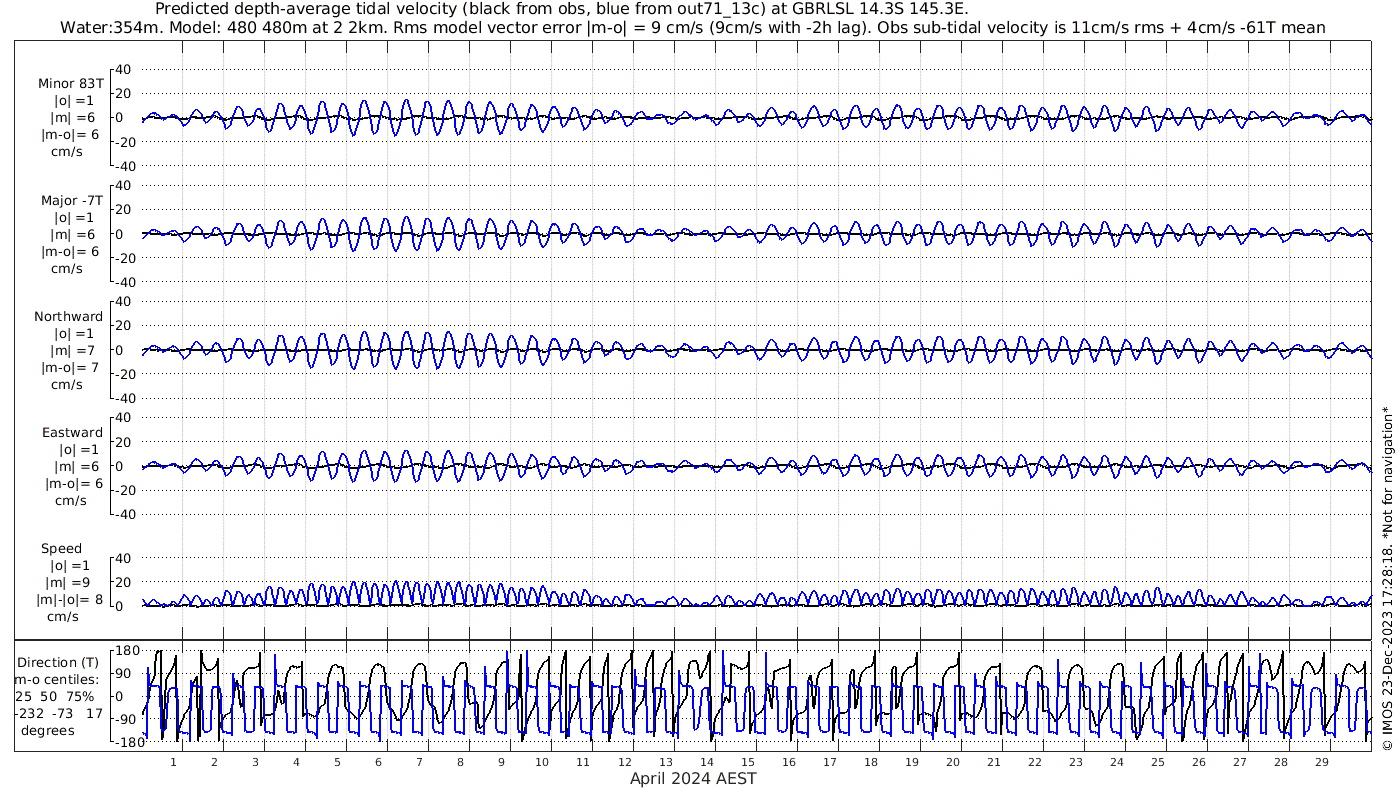
Task: Click the '-90' tick on Direction axis
Action: (127, 720)
